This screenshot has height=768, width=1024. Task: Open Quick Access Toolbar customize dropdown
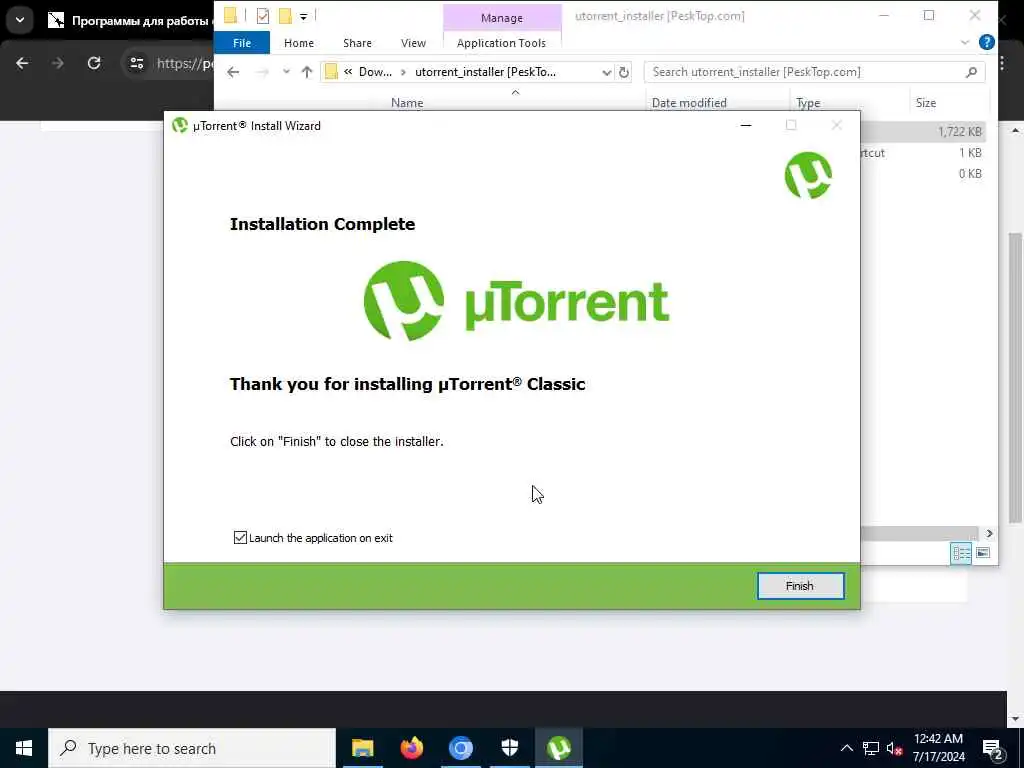(304, 16)
